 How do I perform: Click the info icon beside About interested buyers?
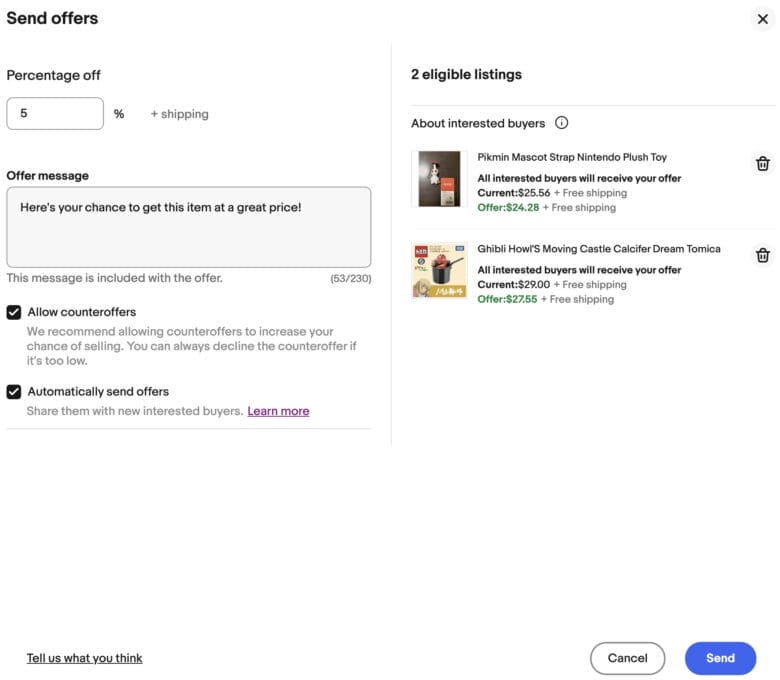561,123
